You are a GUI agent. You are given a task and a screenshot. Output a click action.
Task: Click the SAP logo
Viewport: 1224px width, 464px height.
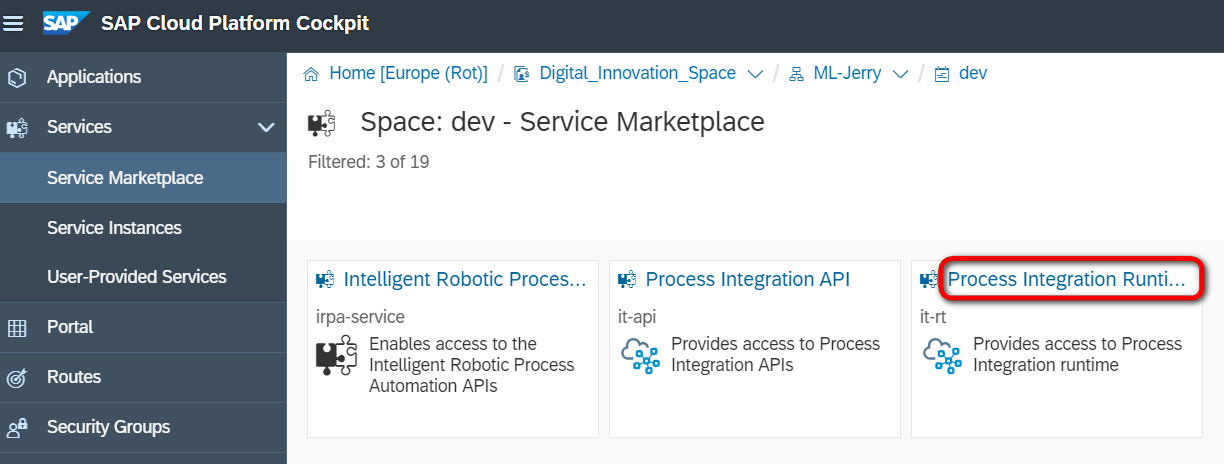point(67,22)
